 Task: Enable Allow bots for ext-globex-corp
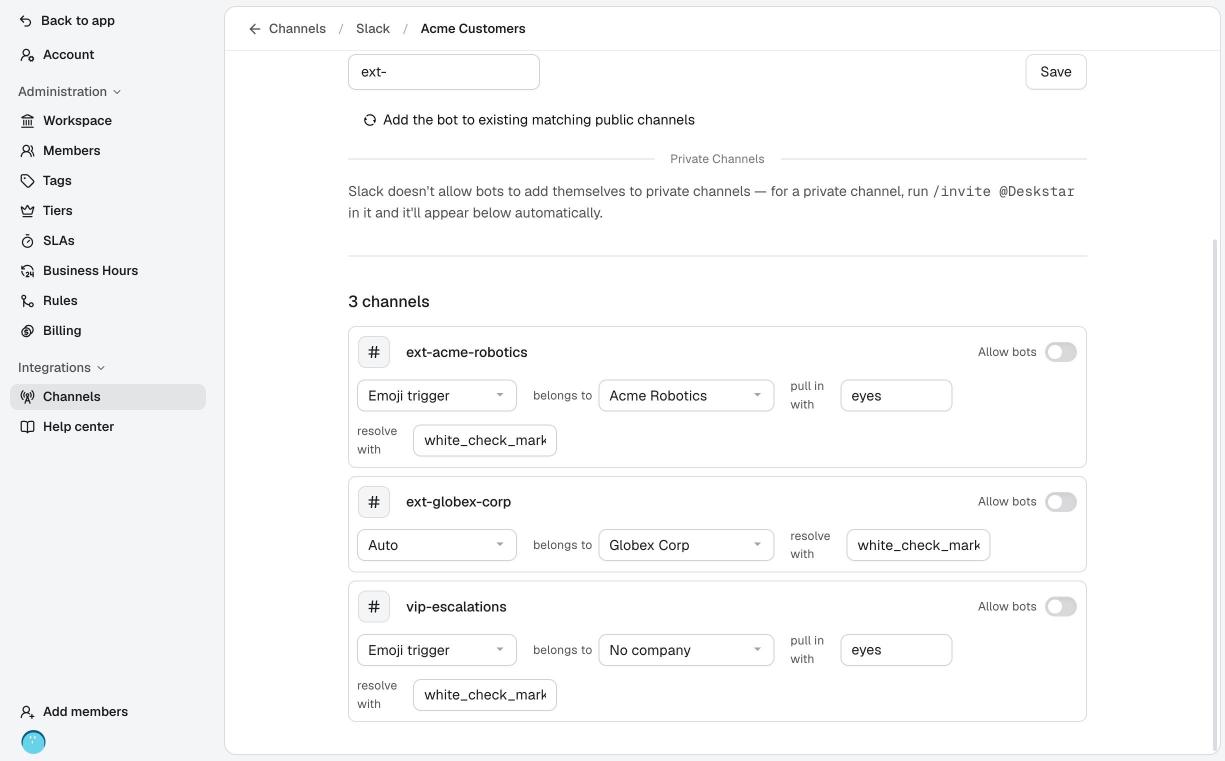click(1060, 502)
